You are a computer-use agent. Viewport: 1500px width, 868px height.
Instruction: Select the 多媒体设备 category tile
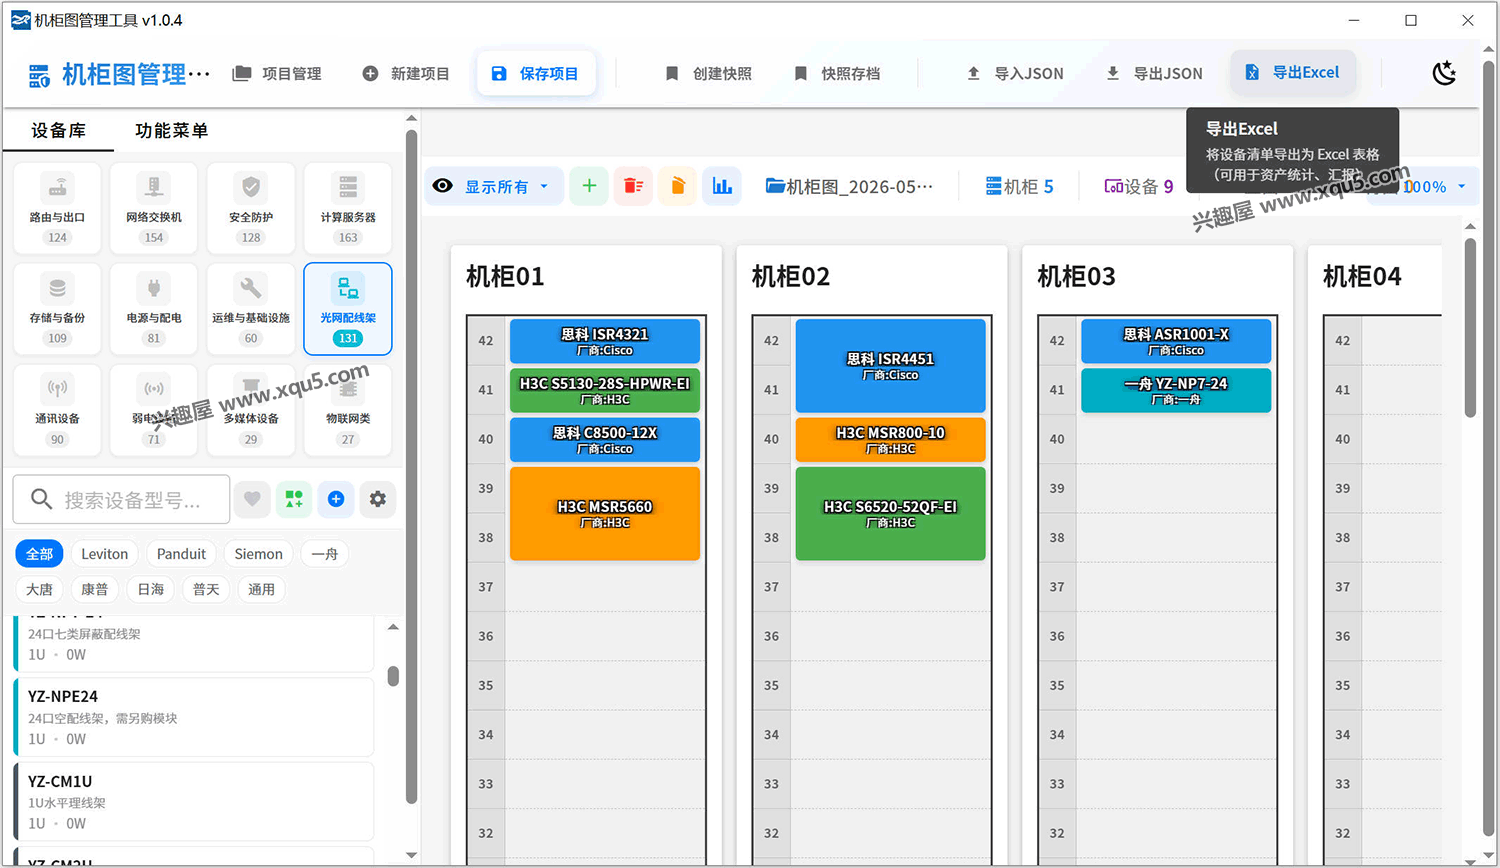[251, 410]
